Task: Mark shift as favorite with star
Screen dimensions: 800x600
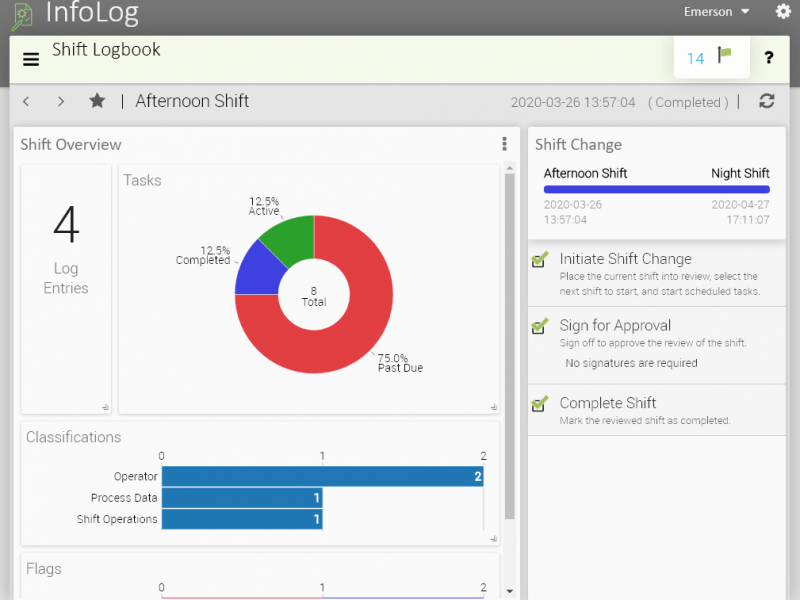Action: click(x=97, y=101)
